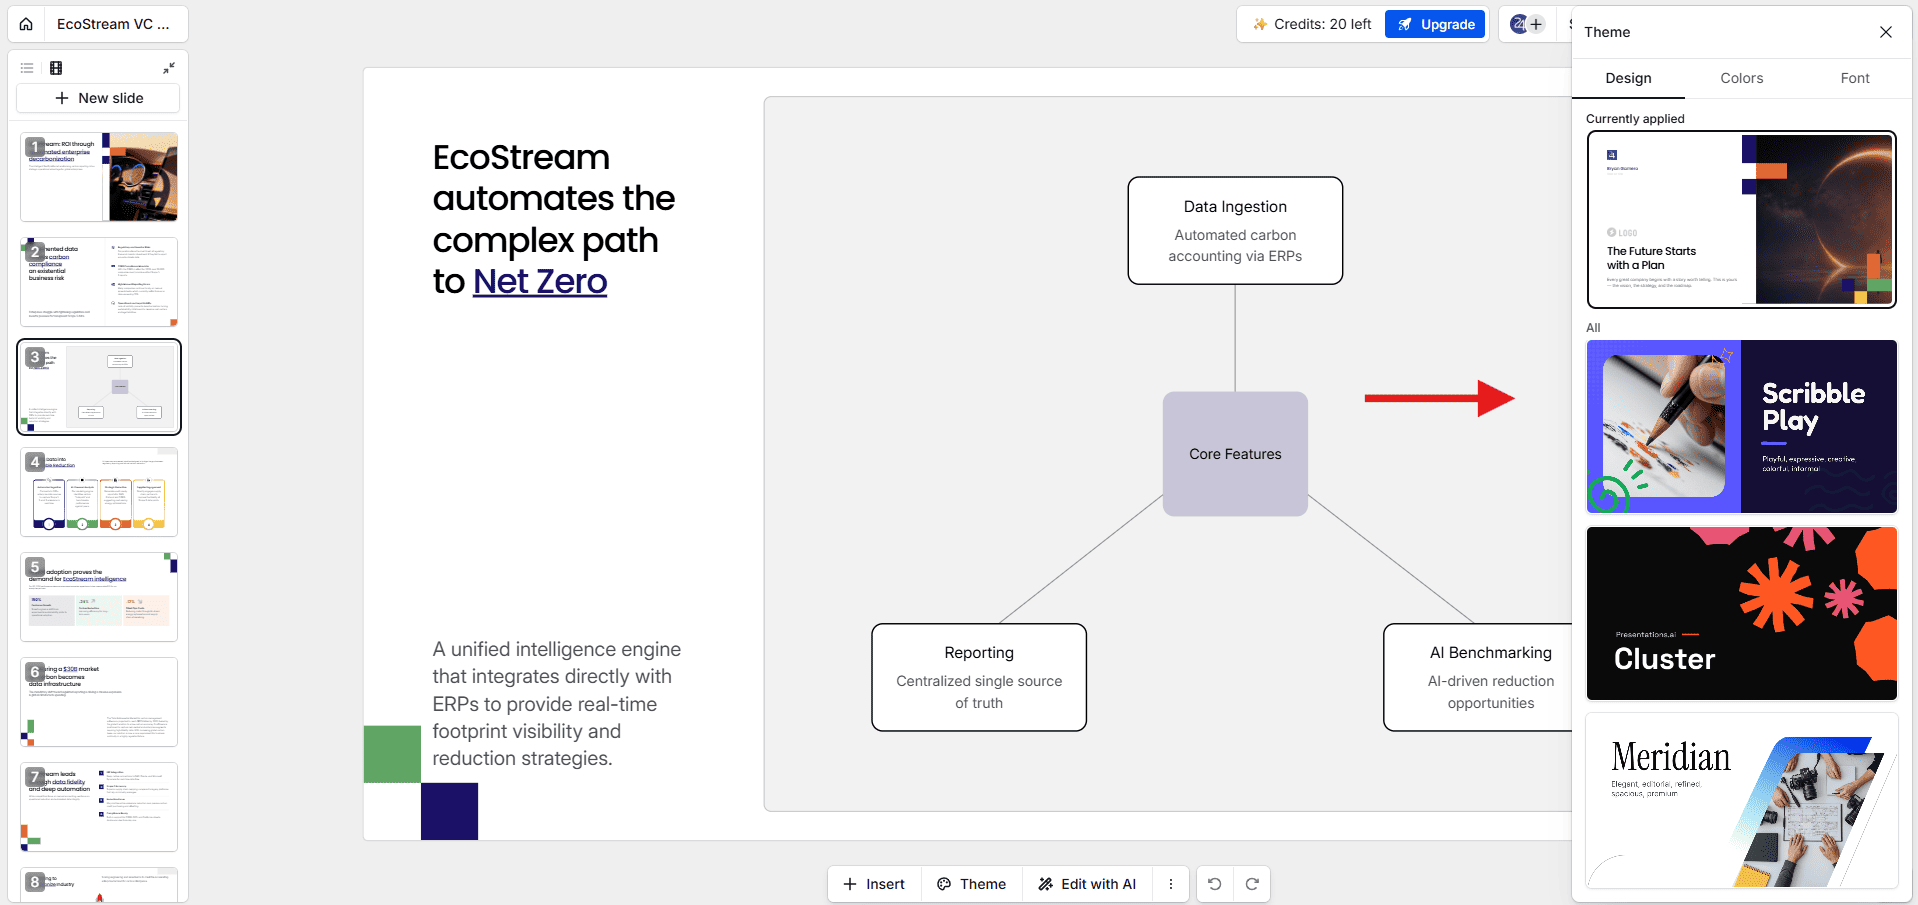Image resolution: width=1918 pixels, height=905 pixels.
Task: Select slide 1 thumbnail
Action: pyautogui.click(x=99, y=177)
